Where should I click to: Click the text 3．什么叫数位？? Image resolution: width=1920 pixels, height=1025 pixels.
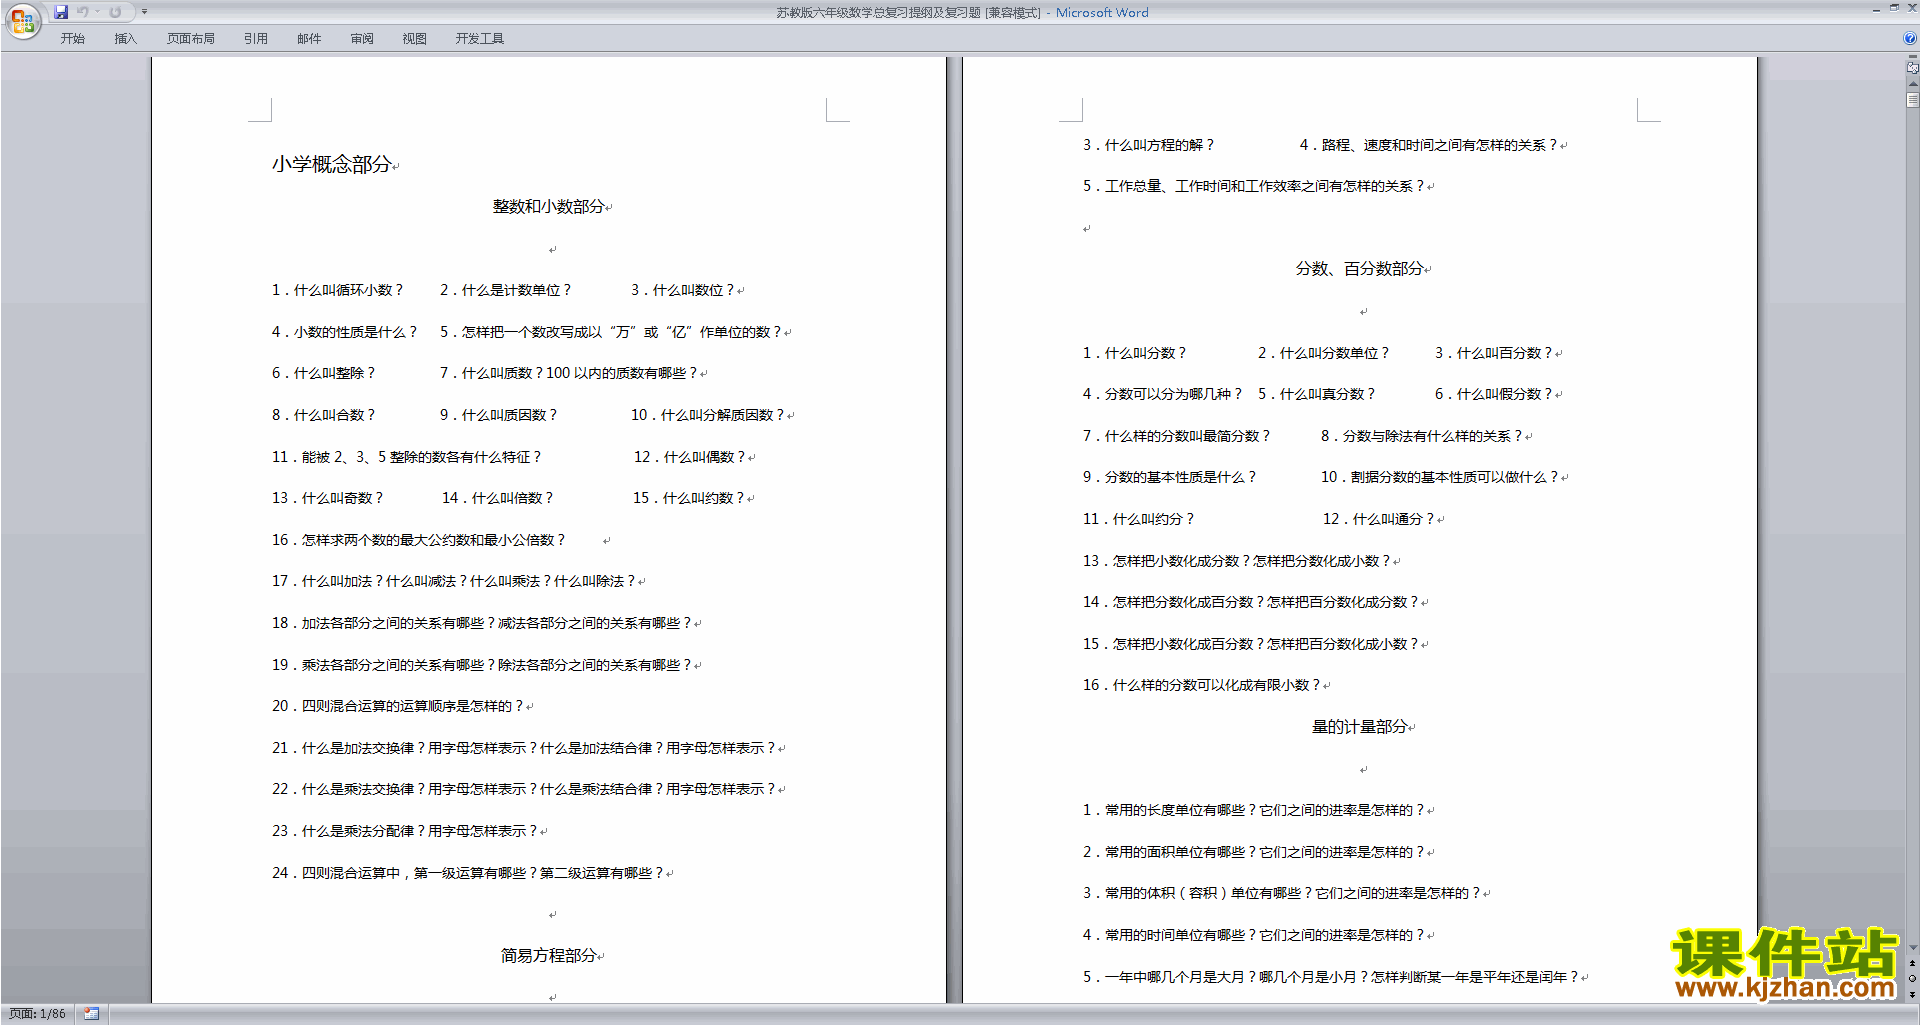click(683, 290)
